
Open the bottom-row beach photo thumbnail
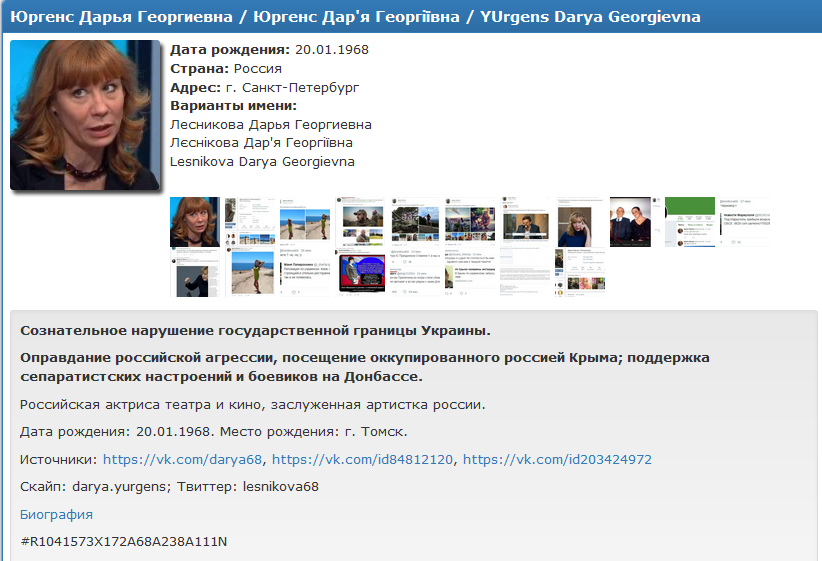click(x=251, y=275)
